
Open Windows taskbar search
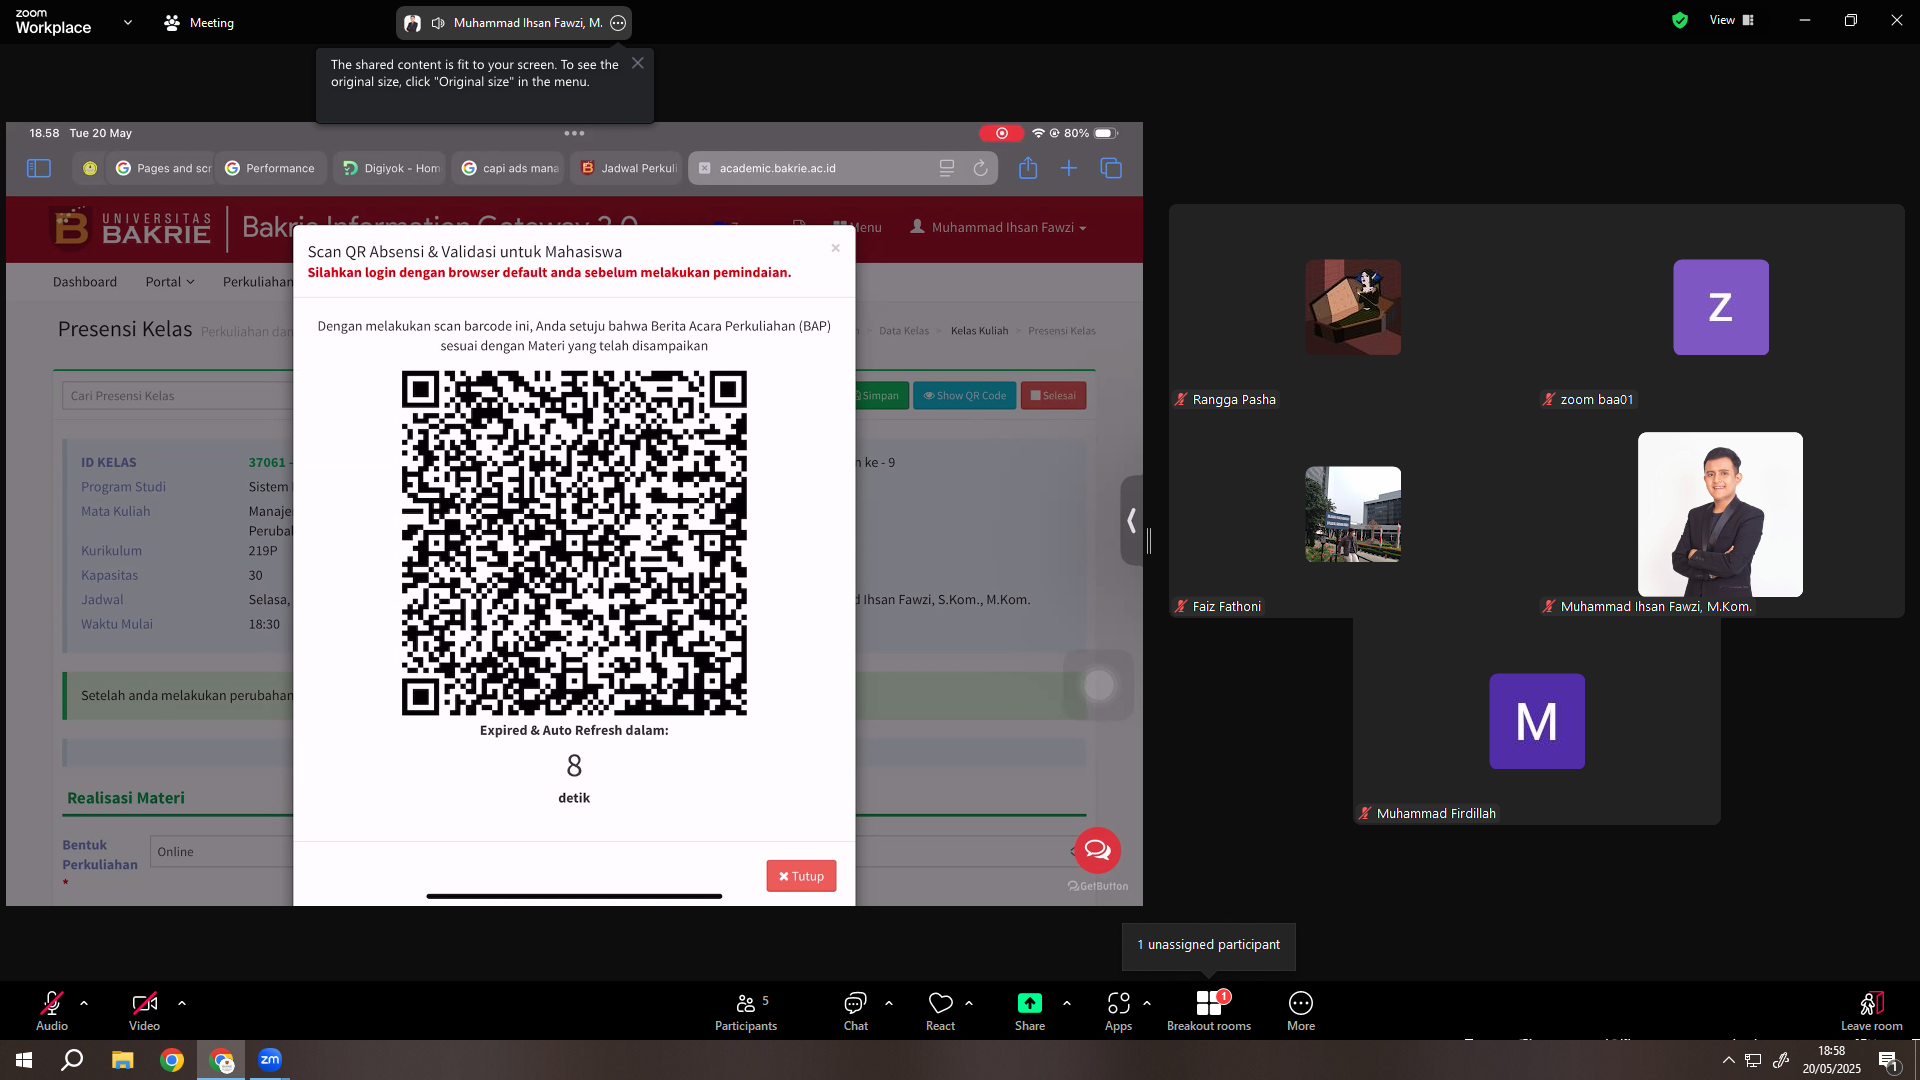click(72, 1060)
